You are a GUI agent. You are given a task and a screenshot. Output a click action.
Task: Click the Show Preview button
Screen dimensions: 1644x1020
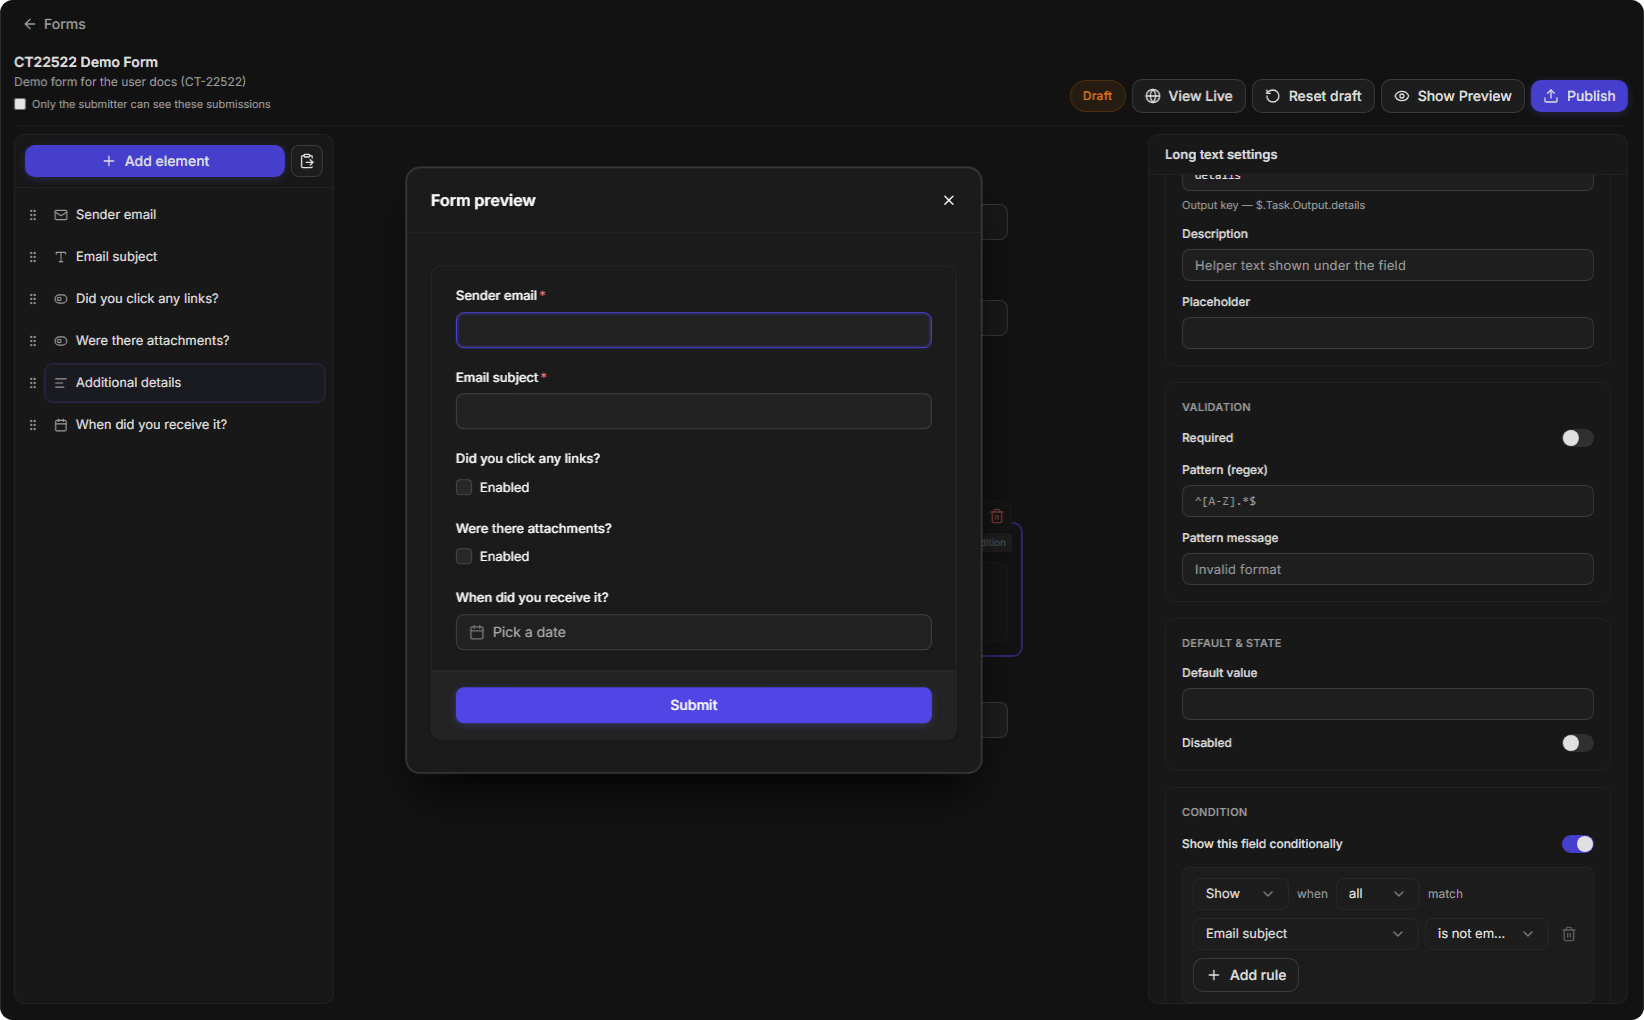point(1452,96)
